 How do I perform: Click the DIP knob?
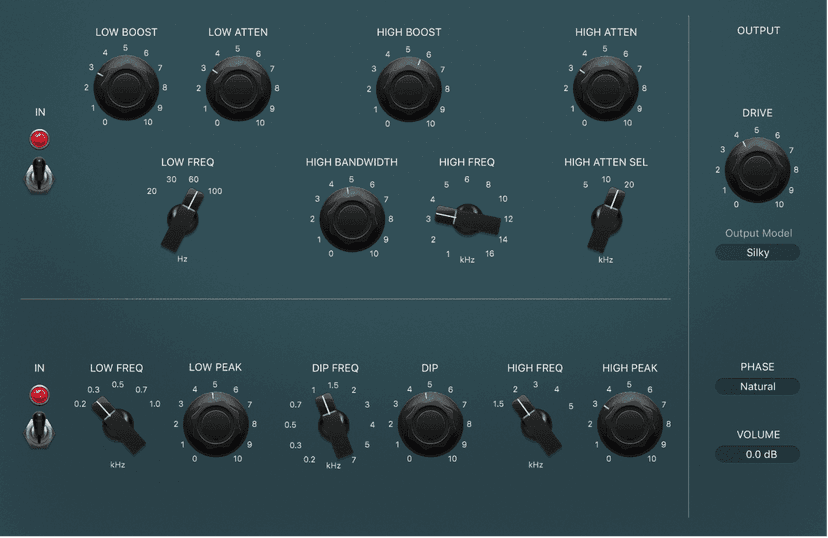click(x=430, y=424)
